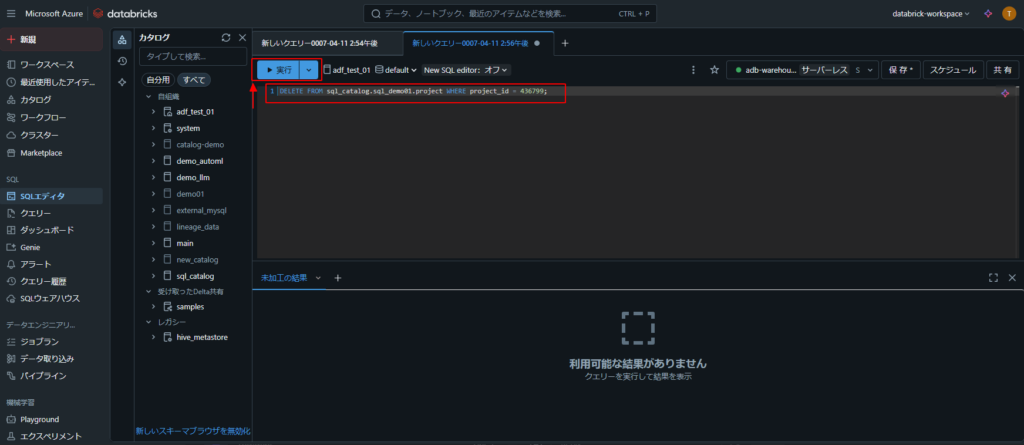This screenshot has height=445, width=1024.
Task: Open 最近使用したアイテム in the sidebar
Action: (52, 82)
